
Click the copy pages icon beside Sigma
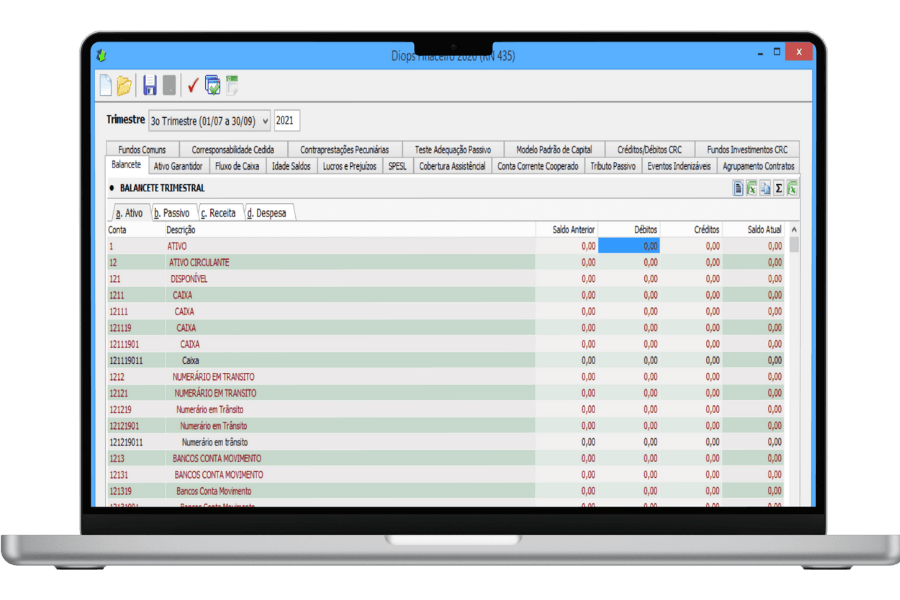click(765, 188)
